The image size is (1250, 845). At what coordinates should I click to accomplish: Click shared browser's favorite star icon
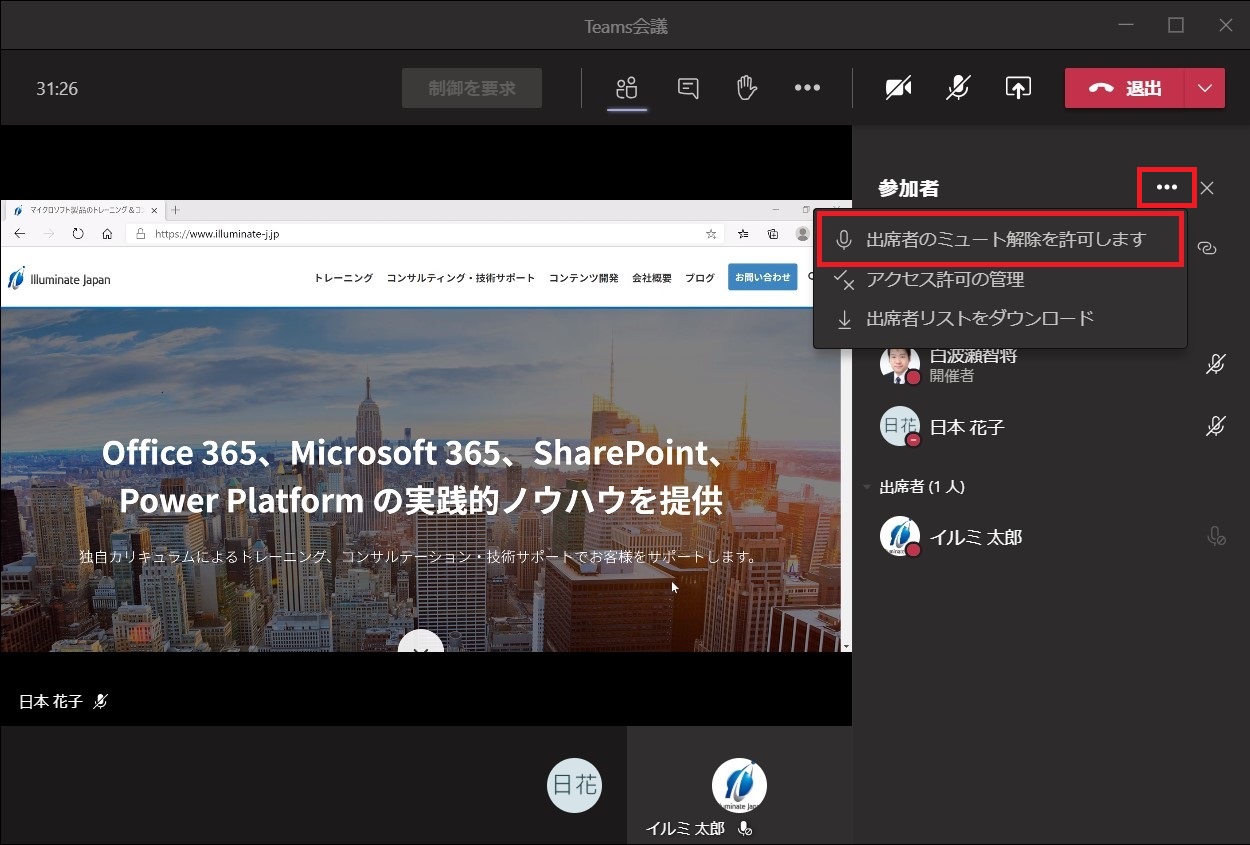tap(711, 234)
